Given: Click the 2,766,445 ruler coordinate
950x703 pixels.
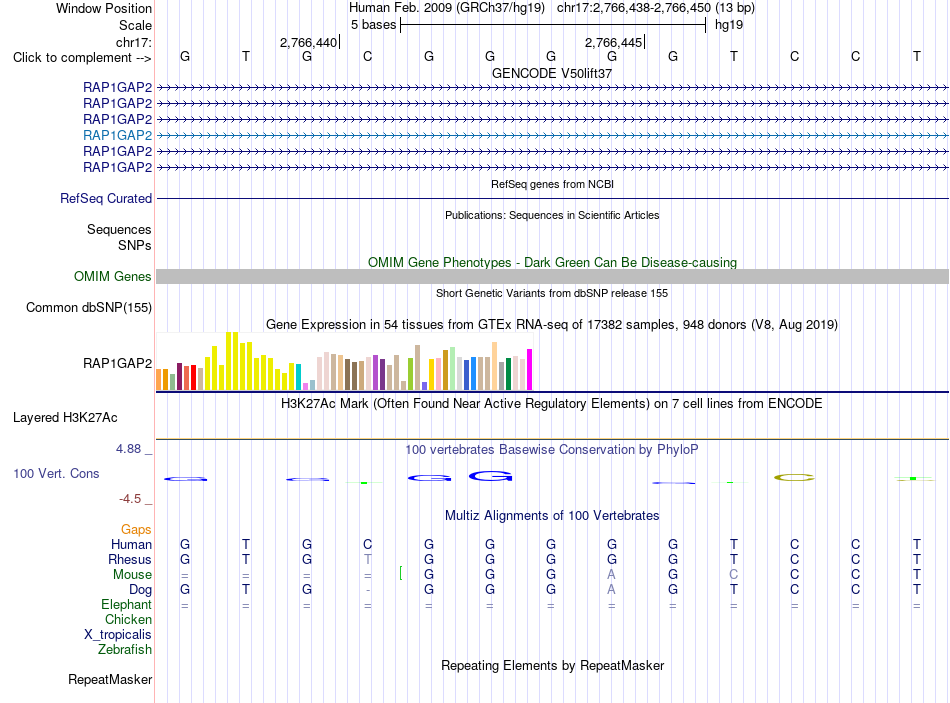Looking at the screenshot, I should pos(613,42).
